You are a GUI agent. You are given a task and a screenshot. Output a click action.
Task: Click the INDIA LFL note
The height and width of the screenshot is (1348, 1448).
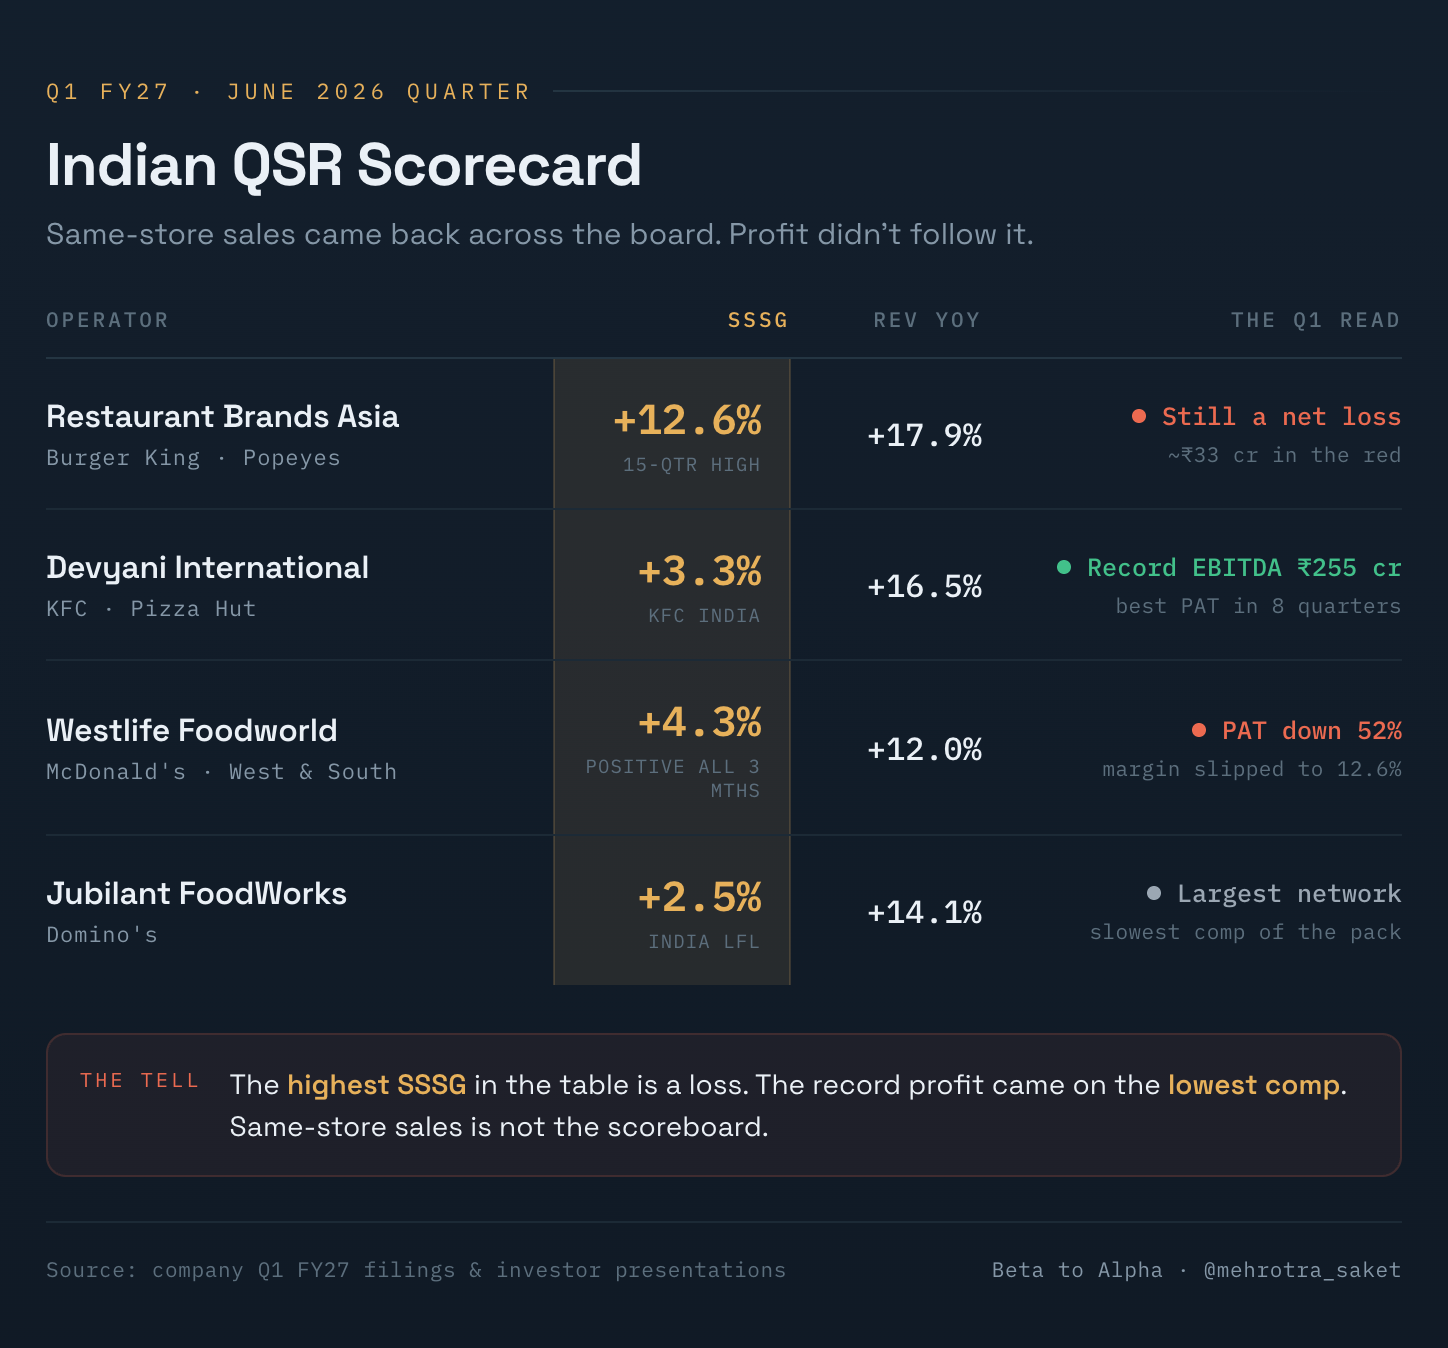pos(704,942)
